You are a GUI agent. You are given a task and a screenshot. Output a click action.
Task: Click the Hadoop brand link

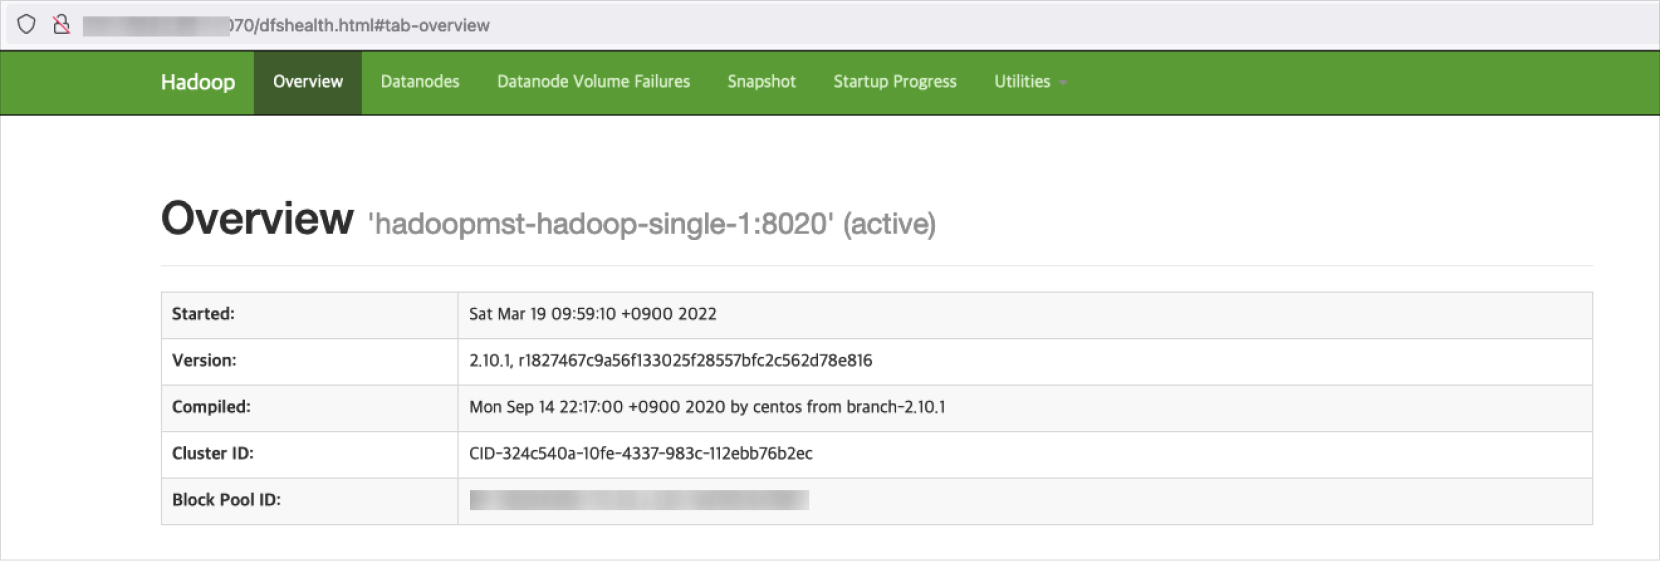click(x=198, y=82)
